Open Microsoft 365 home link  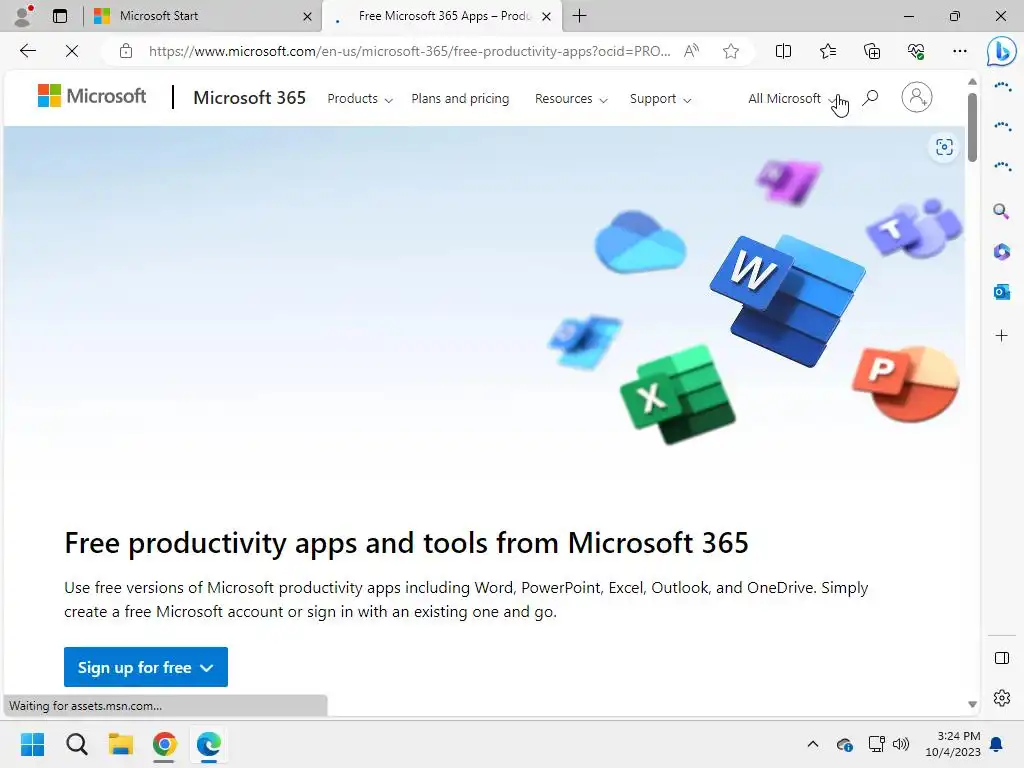click(x=249, y=98)
